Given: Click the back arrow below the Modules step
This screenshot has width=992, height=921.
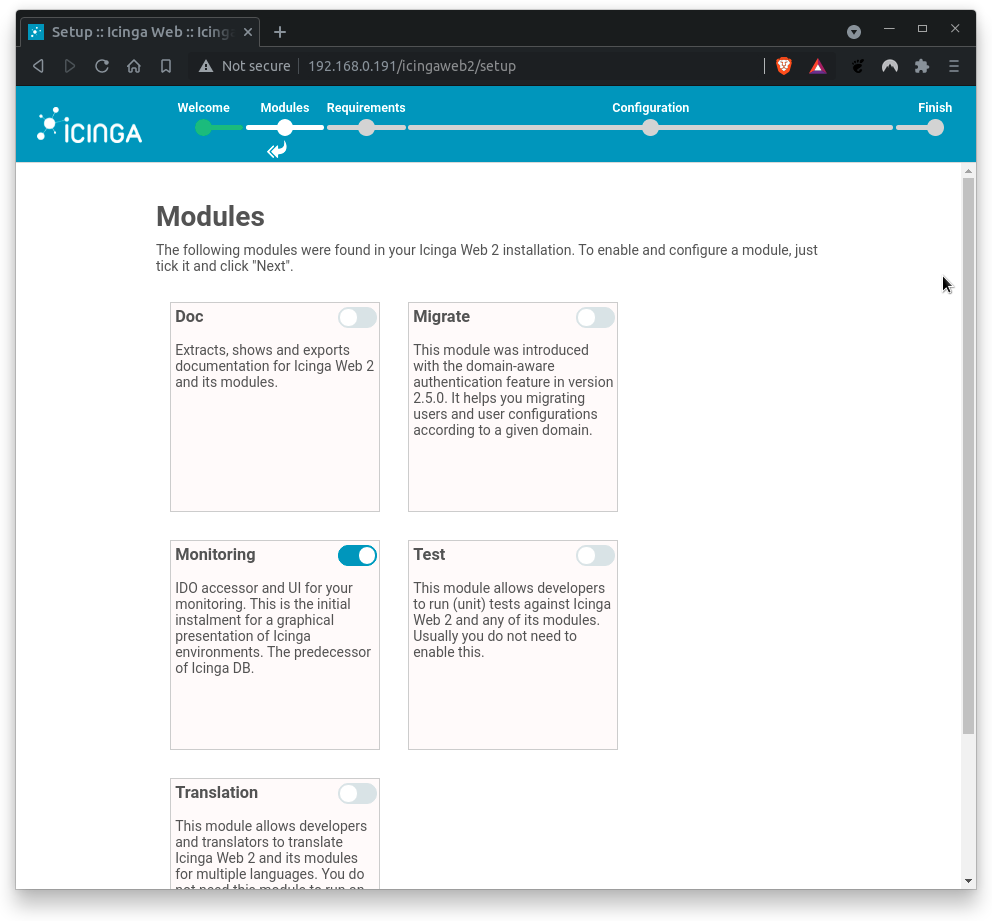Looking at the screenshot, I should click(276, 149).
